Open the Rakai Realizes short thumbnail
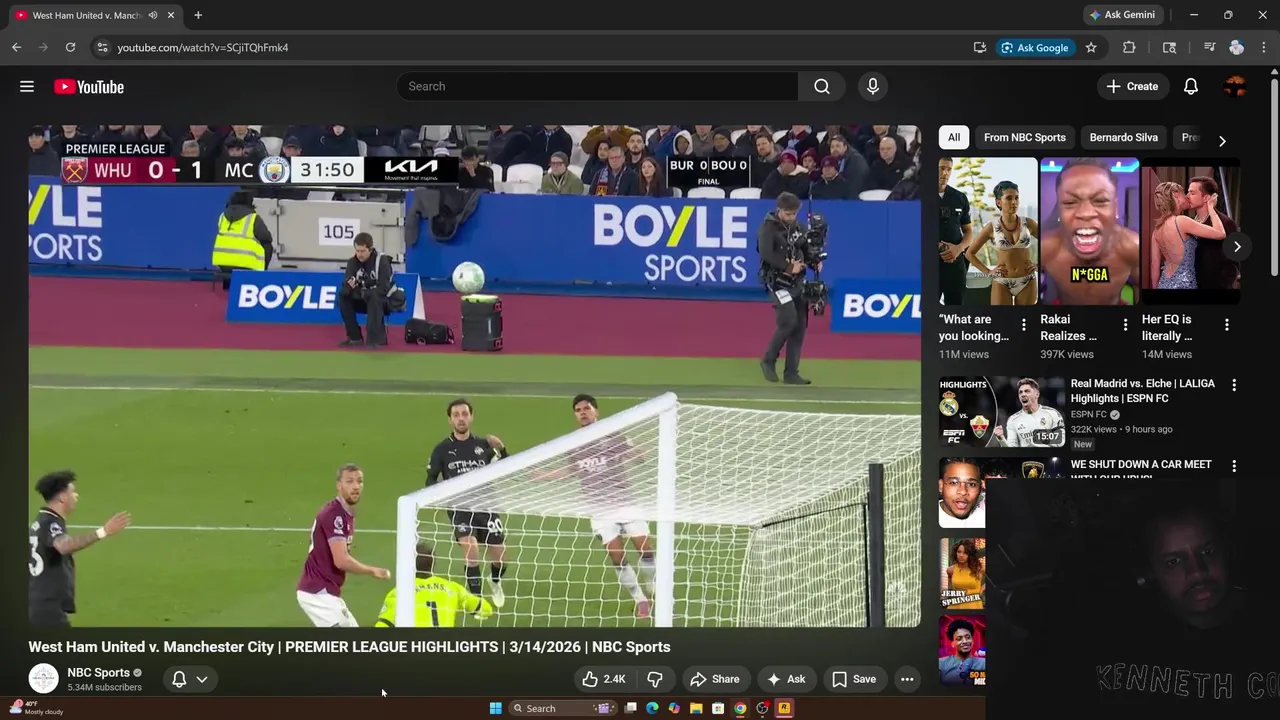Screen dimensions: 1280x720 tap(1090, 231)
